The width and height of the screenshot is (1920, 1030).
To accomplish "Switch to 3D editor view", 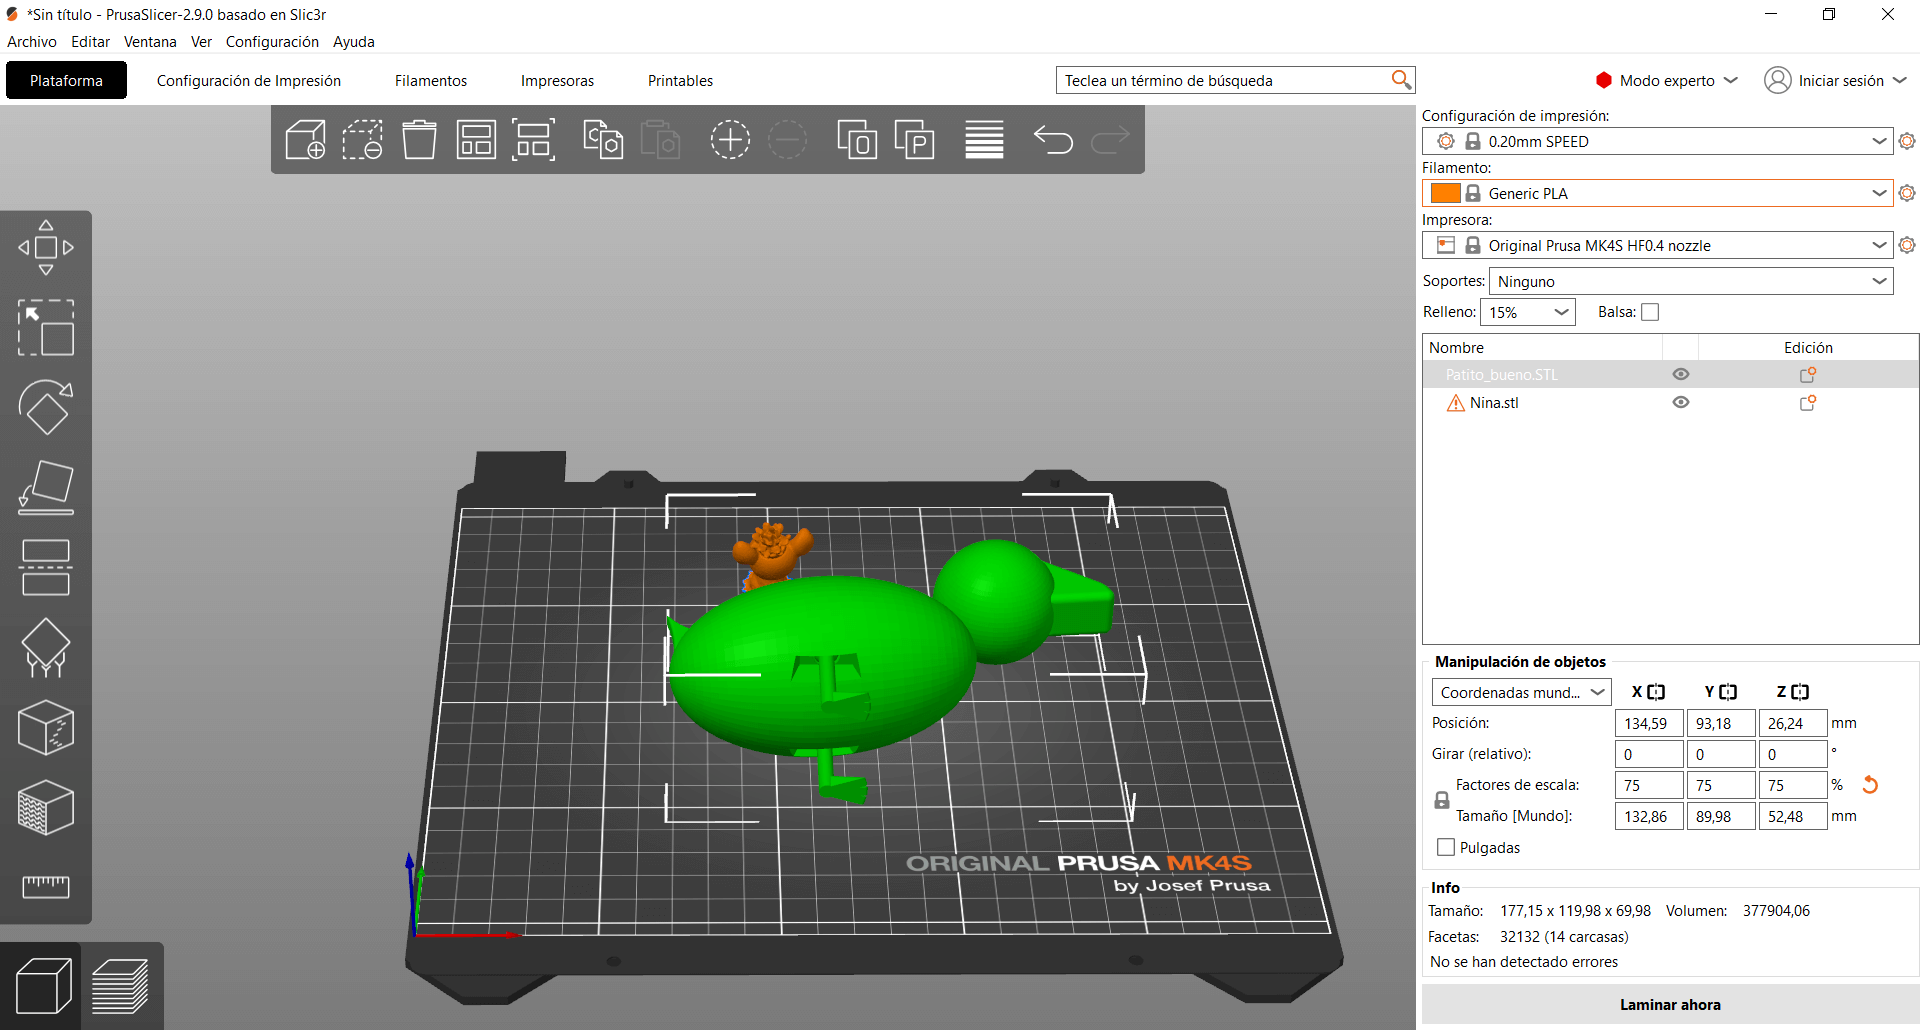I will (x=44, y=986).
